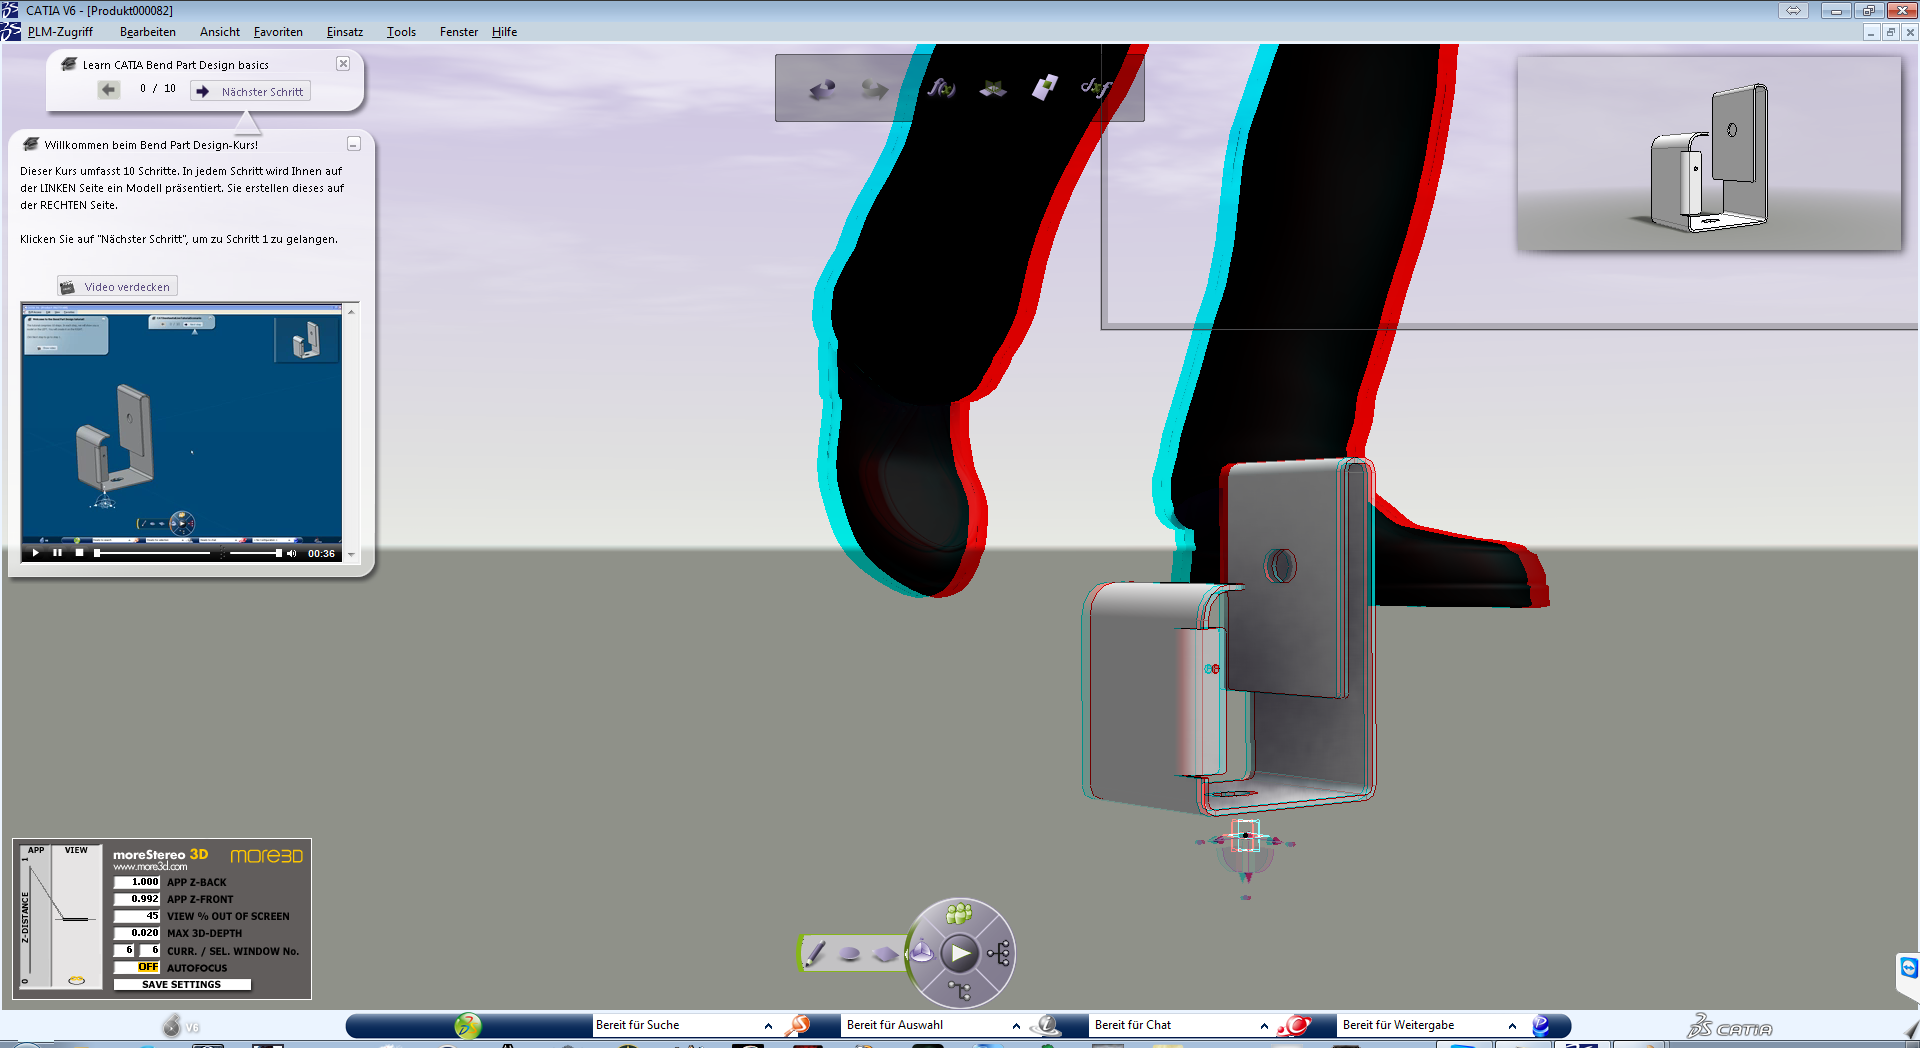Image resolution: width=1920 pixels, height=1048 pixels.
Task: Click the measure item icon in toolbar
Action: click(x=1045, y=87)
